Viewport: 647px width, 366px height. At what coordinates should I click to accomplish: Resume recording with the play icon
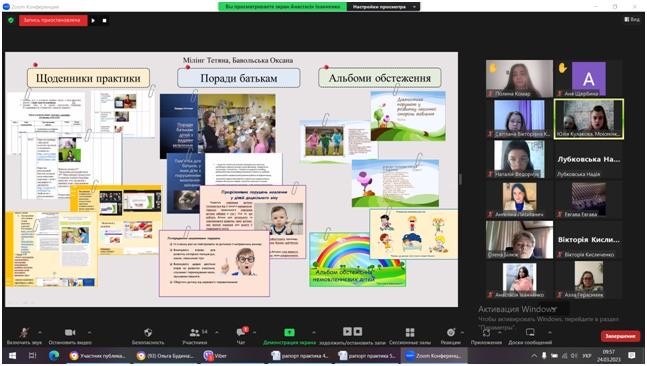click(93, 20)
